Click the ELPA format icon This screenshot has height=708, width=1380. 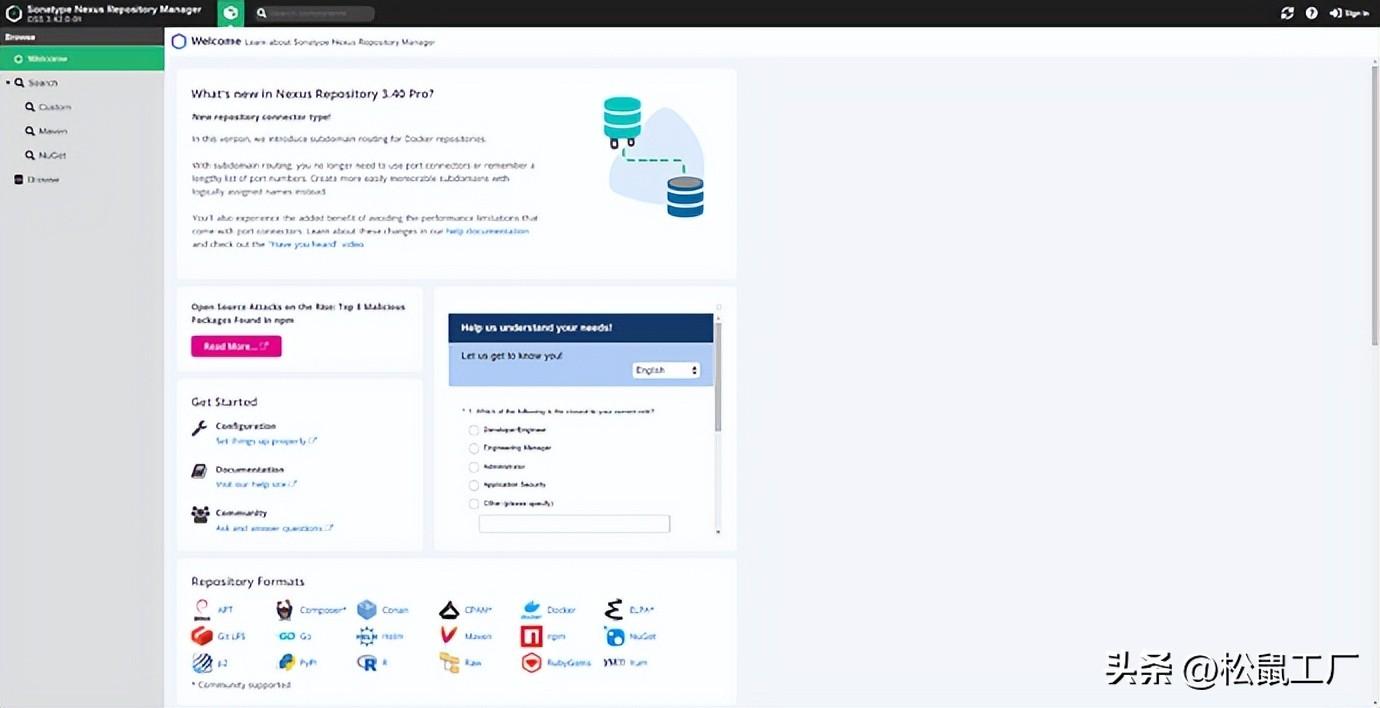click(613, 609)
